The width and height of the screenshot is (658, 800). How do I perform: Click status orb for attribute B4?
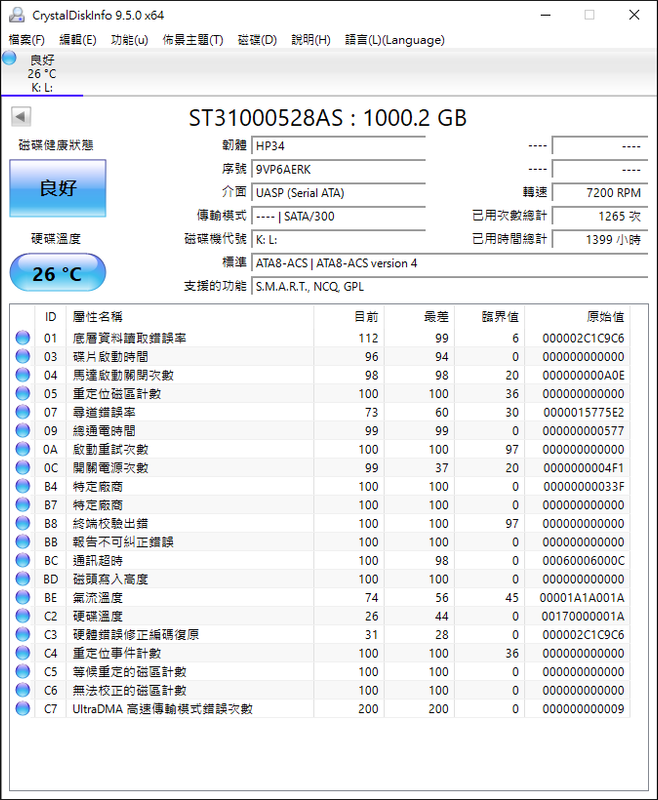22,486
